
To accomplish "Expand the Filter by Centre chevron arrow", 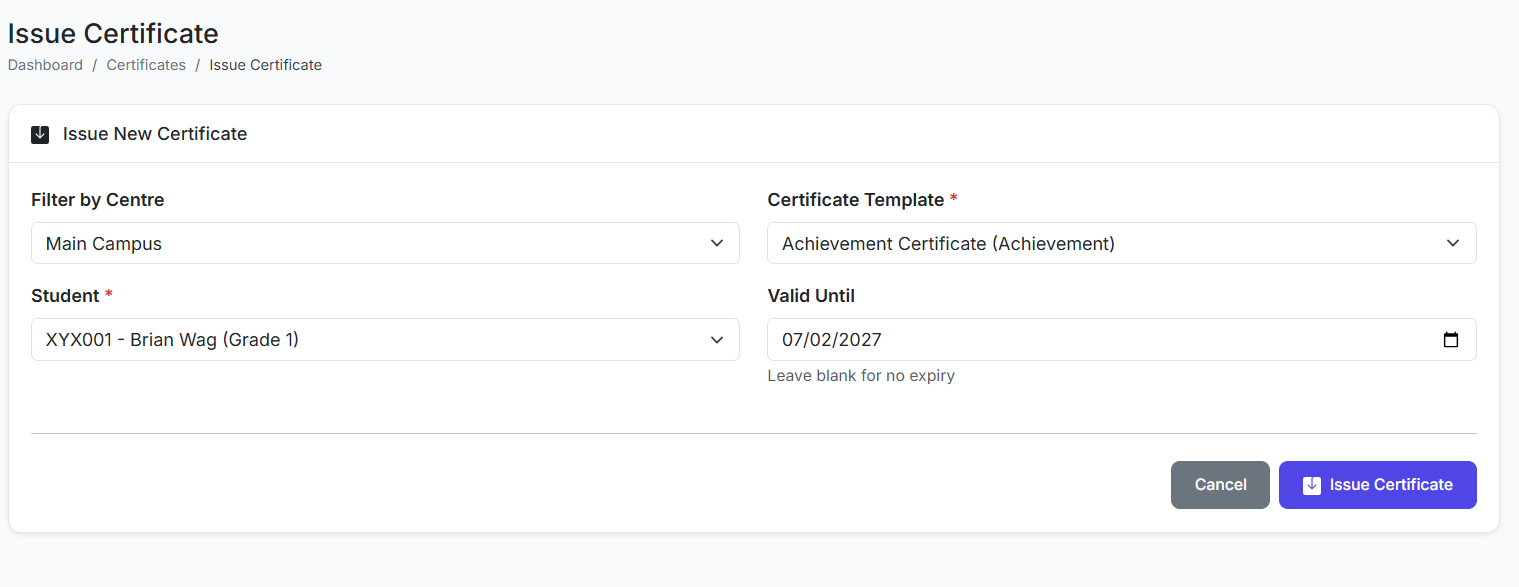I will 717,243.
